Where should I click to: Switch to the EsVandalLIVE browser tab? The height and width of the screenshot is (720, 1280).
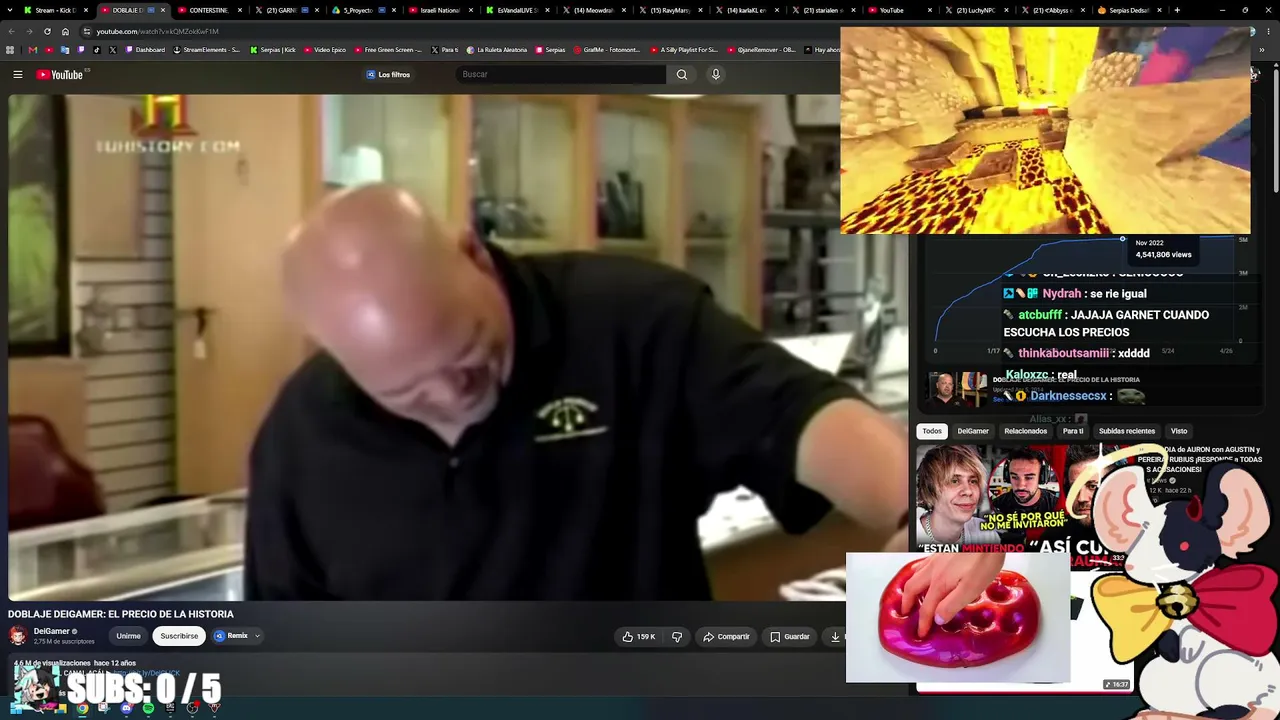coord(517,10)
